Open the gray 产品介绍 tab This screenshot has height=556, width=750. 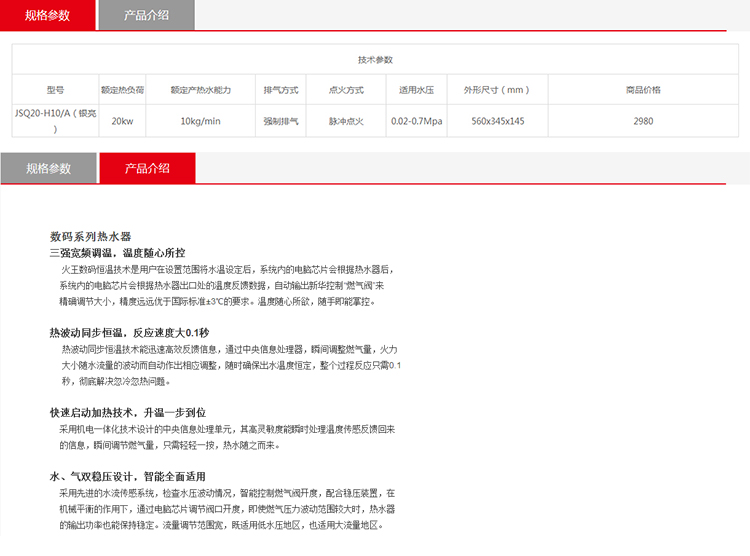pos(146,15)
